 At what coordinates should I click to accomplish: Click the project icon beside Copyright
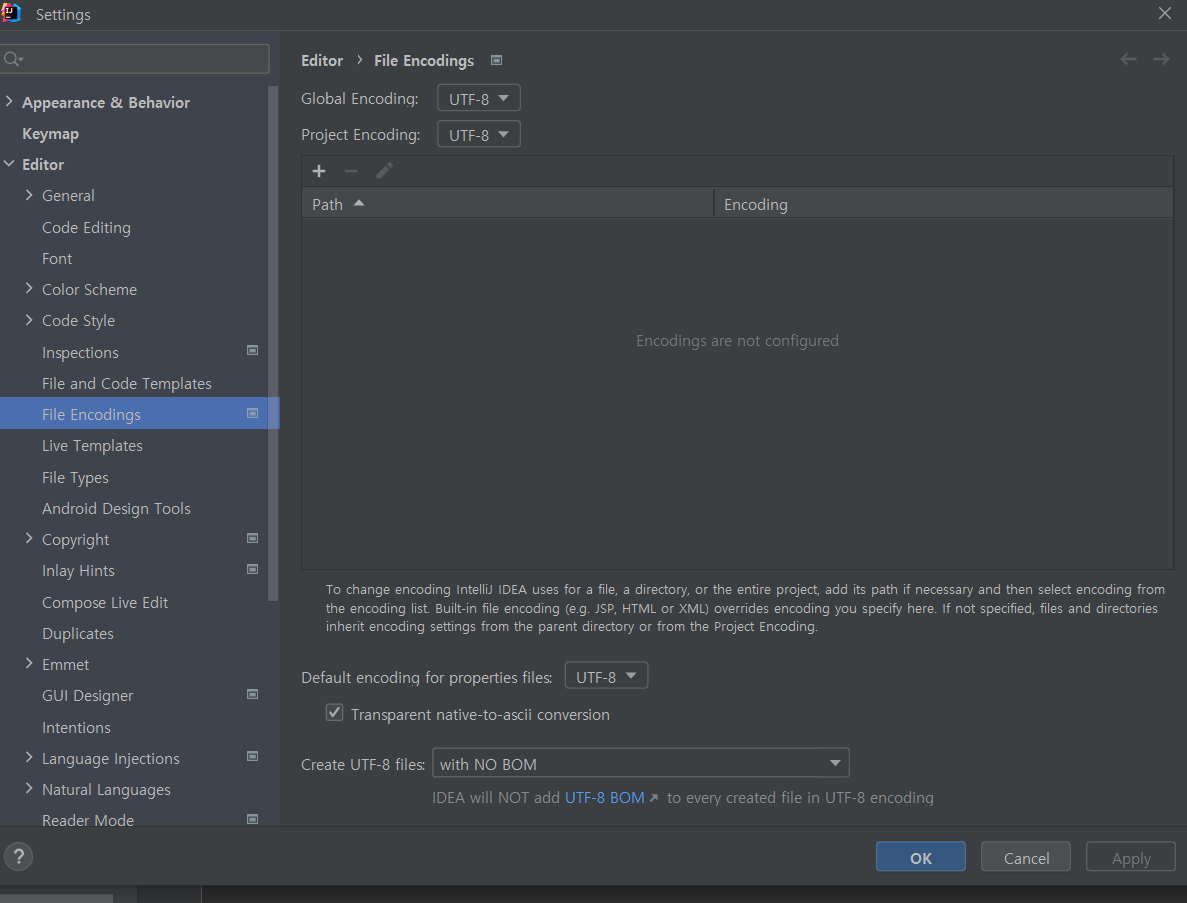click(253, 538)
